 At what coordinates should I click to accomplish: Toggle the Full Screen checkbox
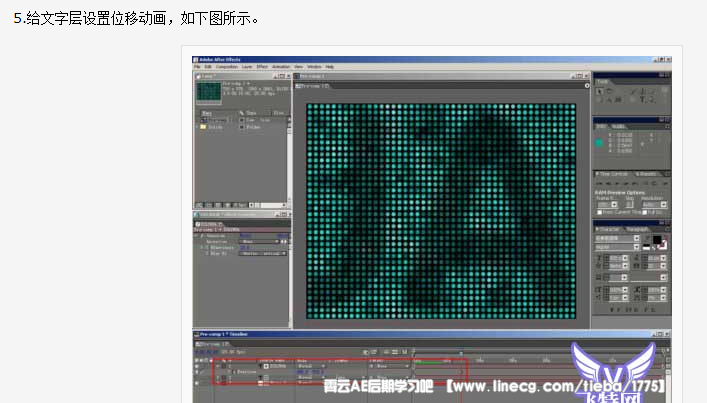[645, 212]
